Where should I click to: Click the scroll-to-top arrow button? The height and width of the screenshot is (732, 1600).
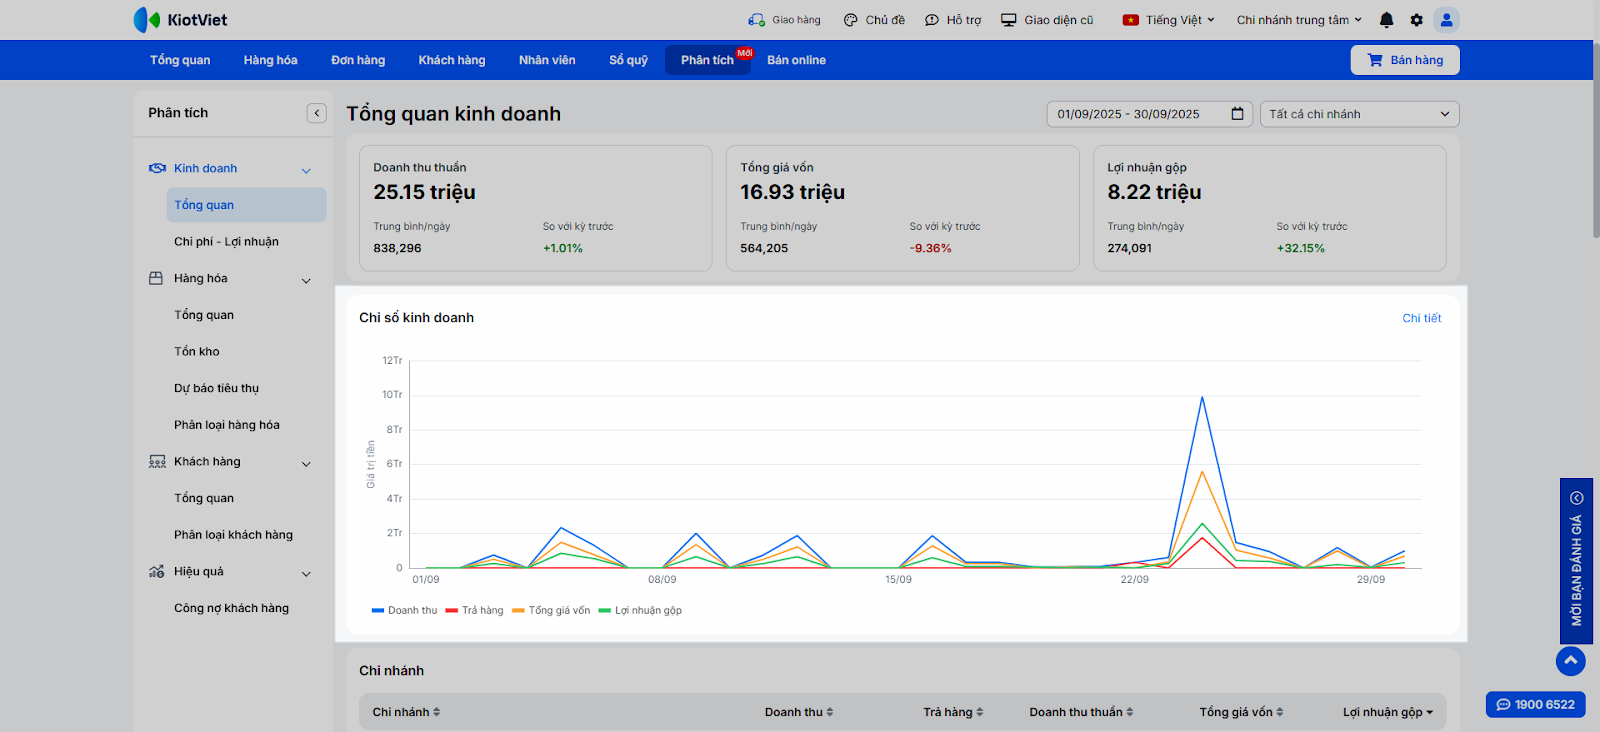pos(1570,661)
